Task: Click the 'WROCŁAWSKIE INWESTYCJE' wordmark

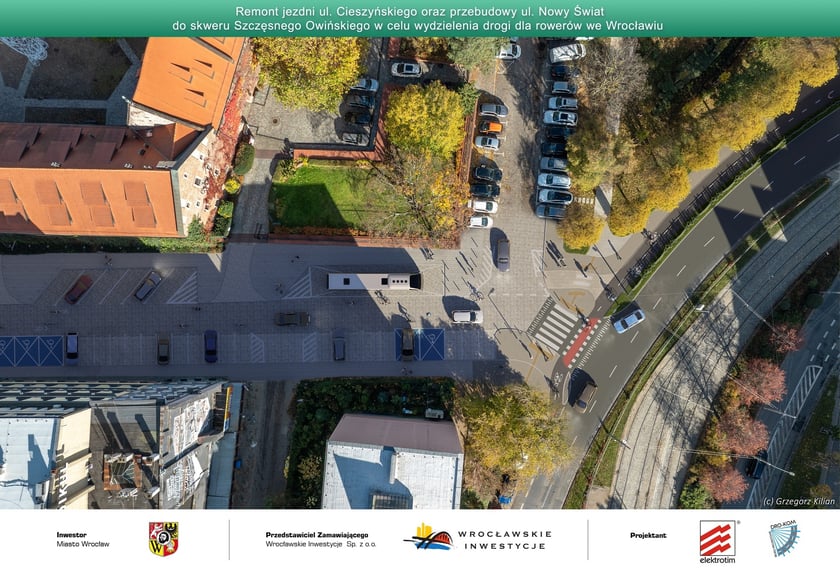Action: 504,540
